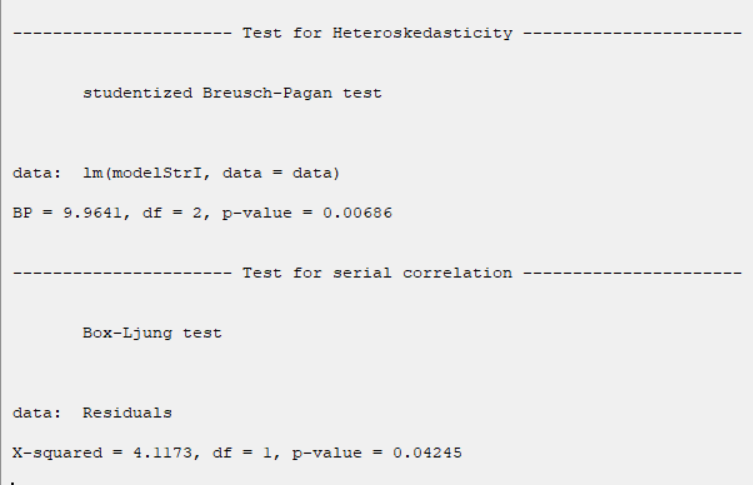Screen dimensions: 753x485
Task: Click the BP statistic value 9.9641
Action: [x=93, y=213]
